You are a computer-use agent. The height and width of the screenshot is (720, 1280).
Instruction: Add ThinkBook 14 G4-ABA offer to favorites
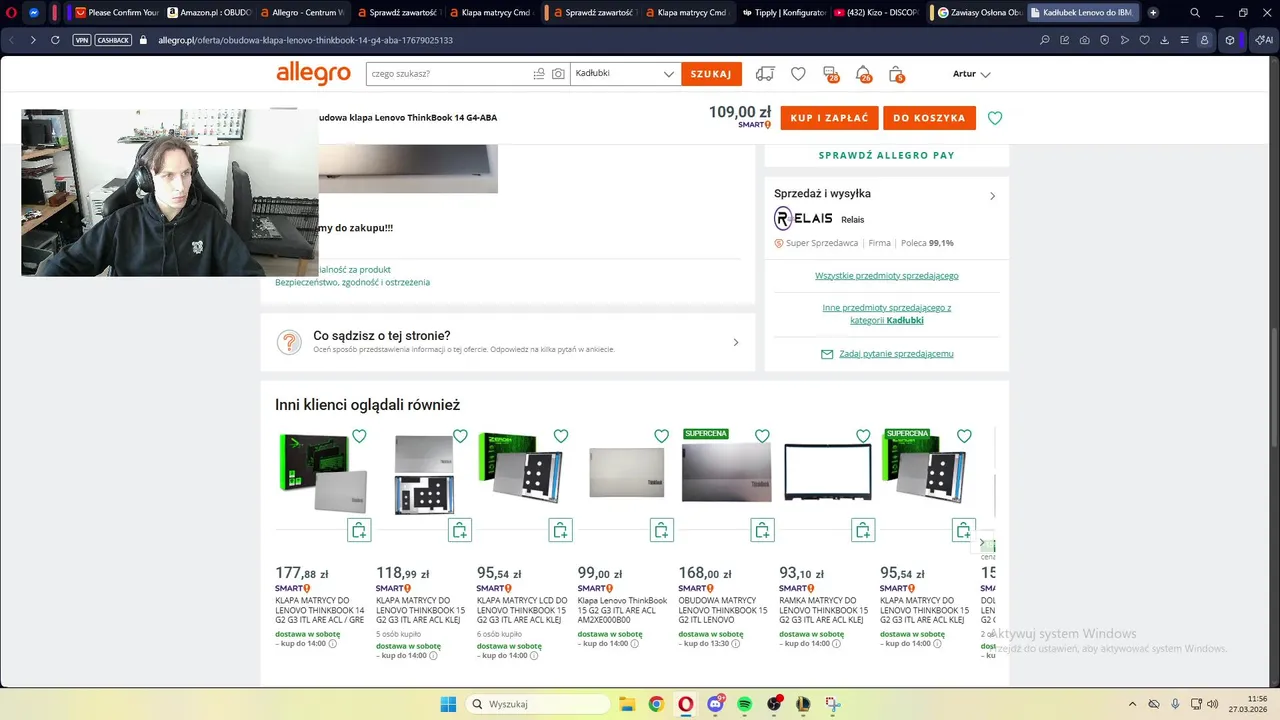click(x=995, y=118)
